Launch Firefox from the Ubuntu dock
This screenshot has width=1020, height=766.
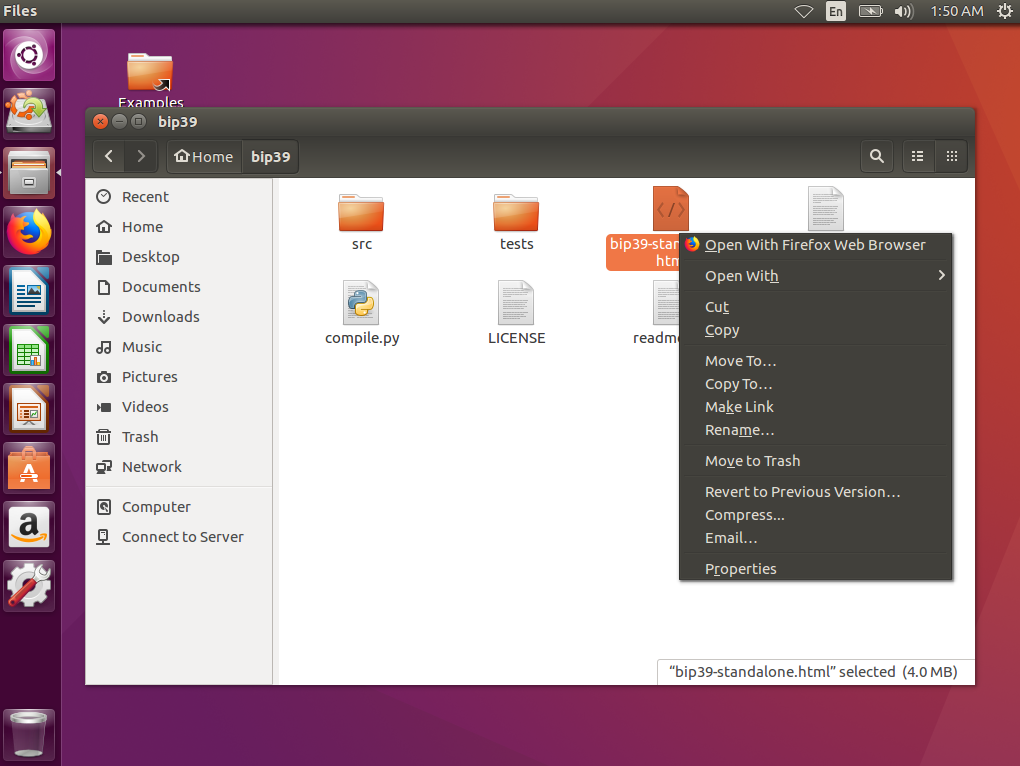pos(28,231)
